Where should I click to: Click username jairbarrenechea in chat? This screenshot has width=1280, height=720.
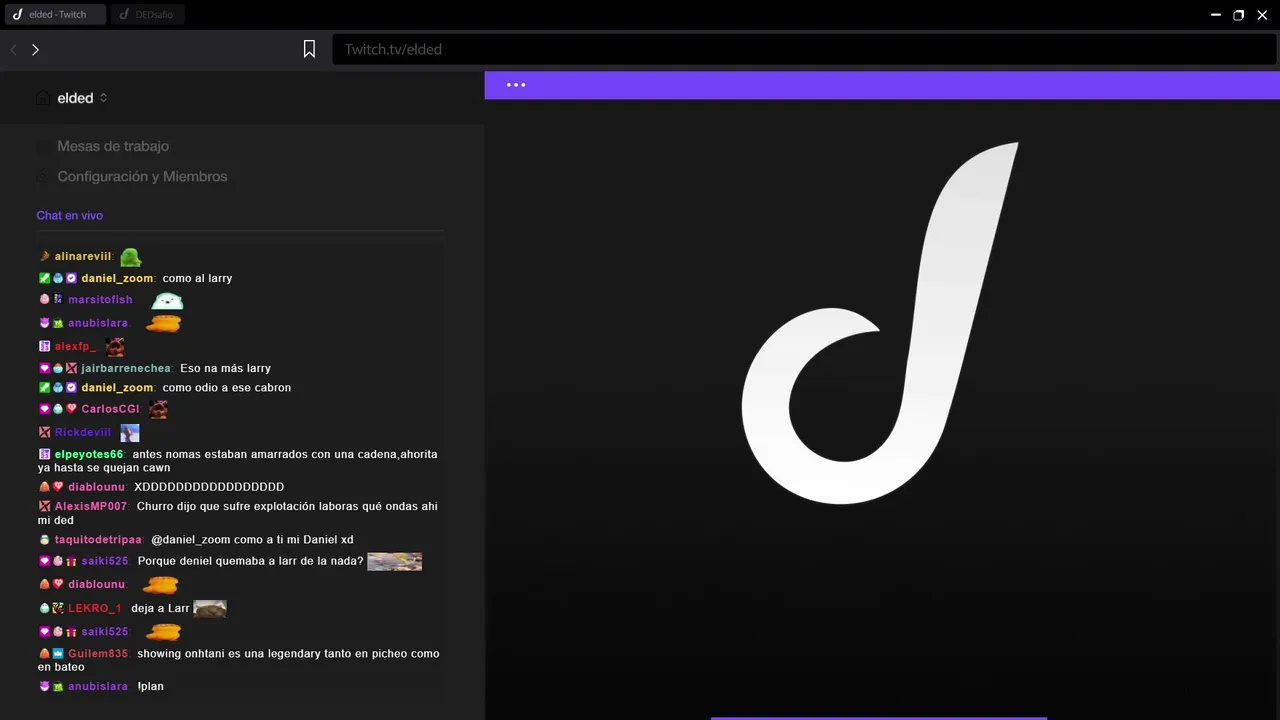point(126,368)
